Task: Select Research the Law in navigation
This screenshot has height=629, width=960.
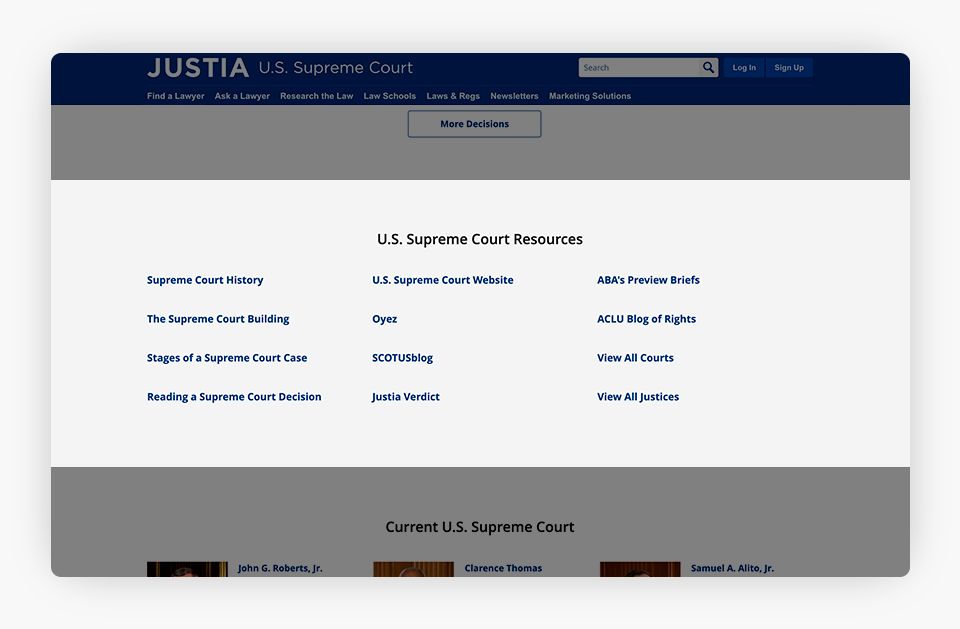Action: point(316,96)
